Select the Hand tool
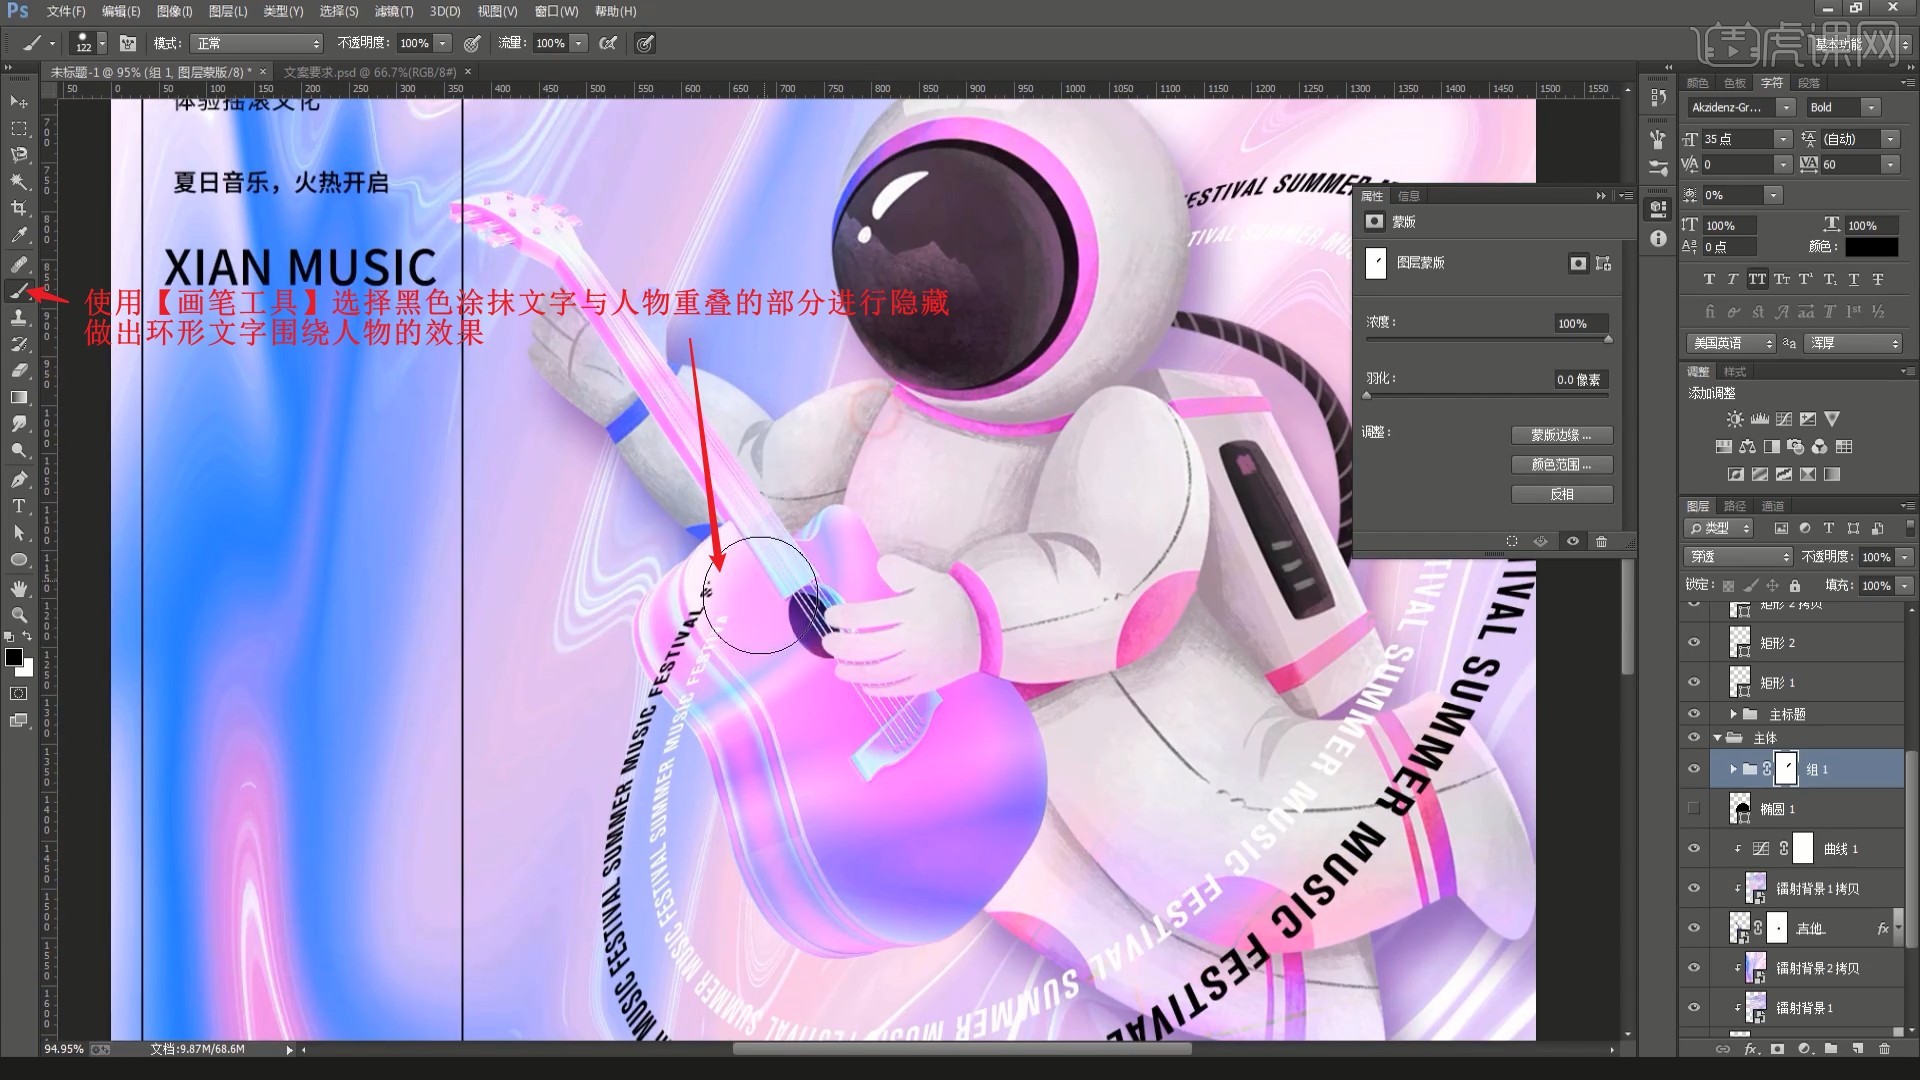 click(19, 588)
